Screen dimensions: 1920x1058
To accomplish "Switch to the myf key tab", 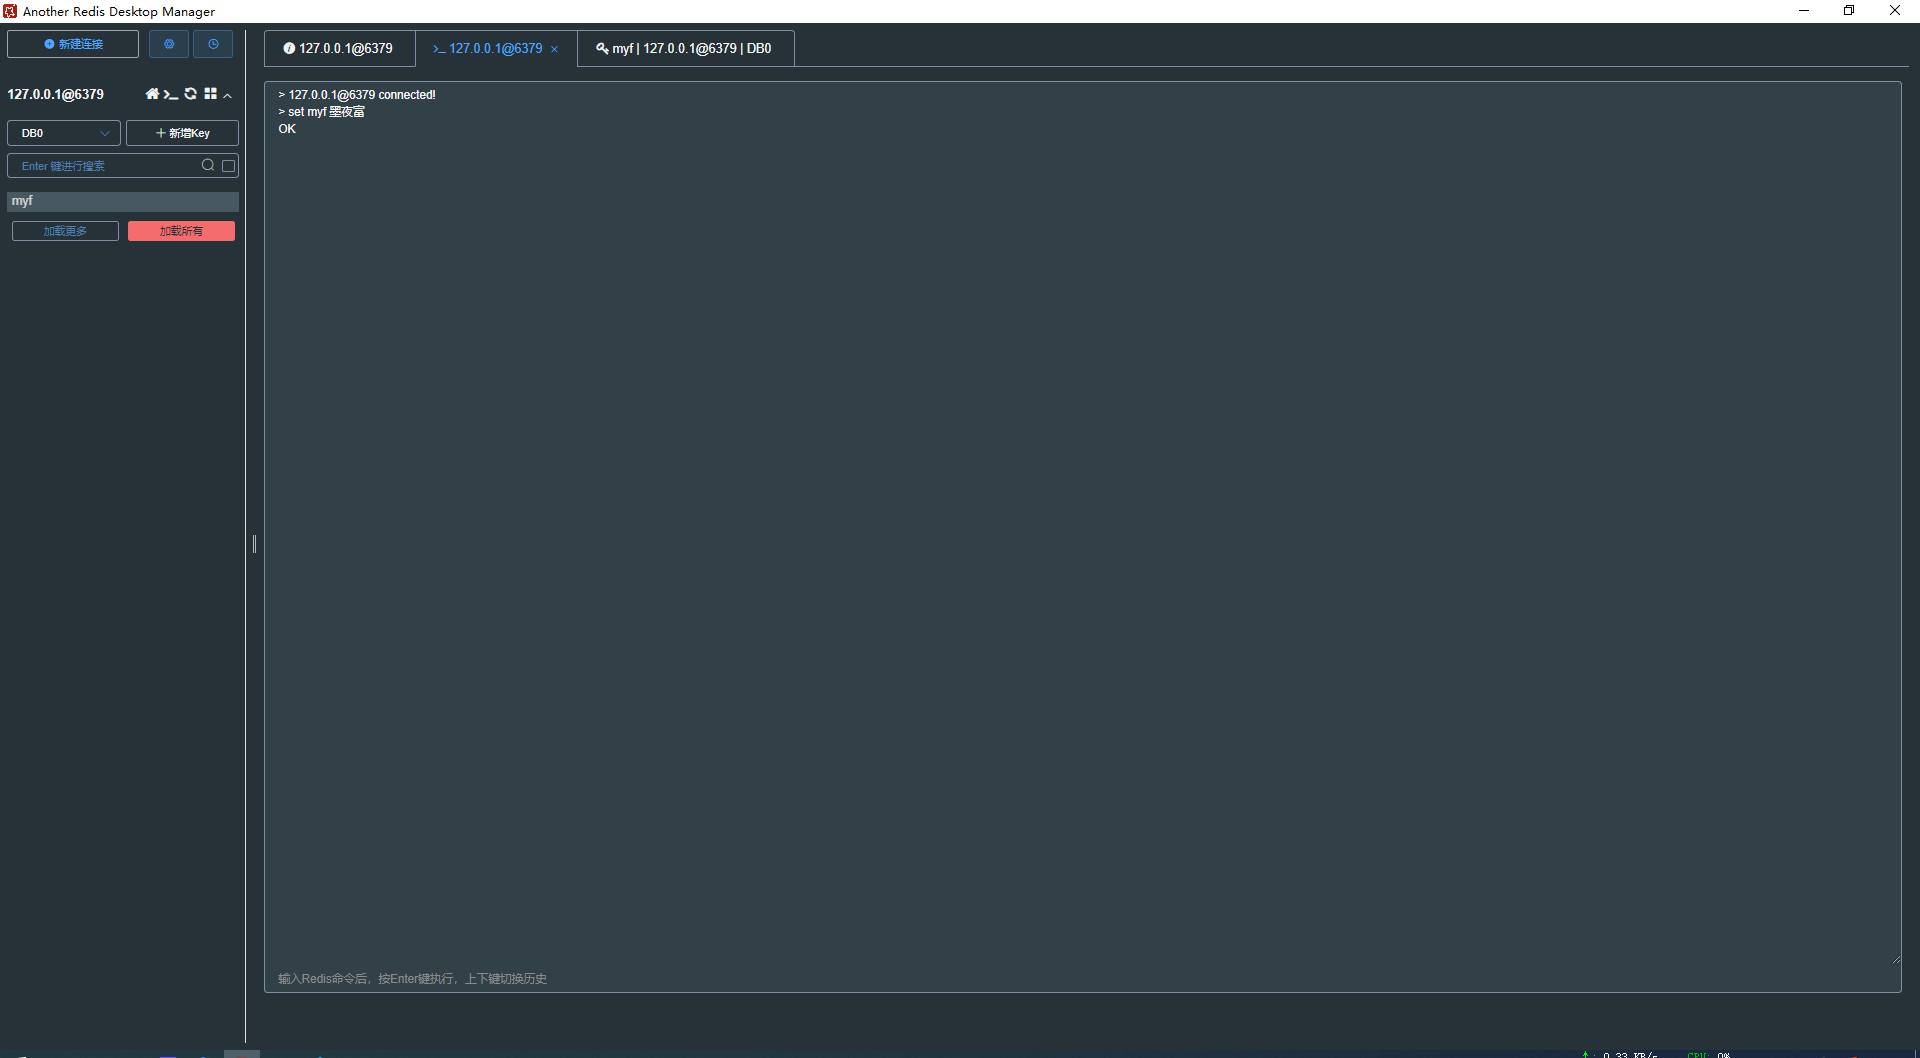I will [x=684, y=48].
